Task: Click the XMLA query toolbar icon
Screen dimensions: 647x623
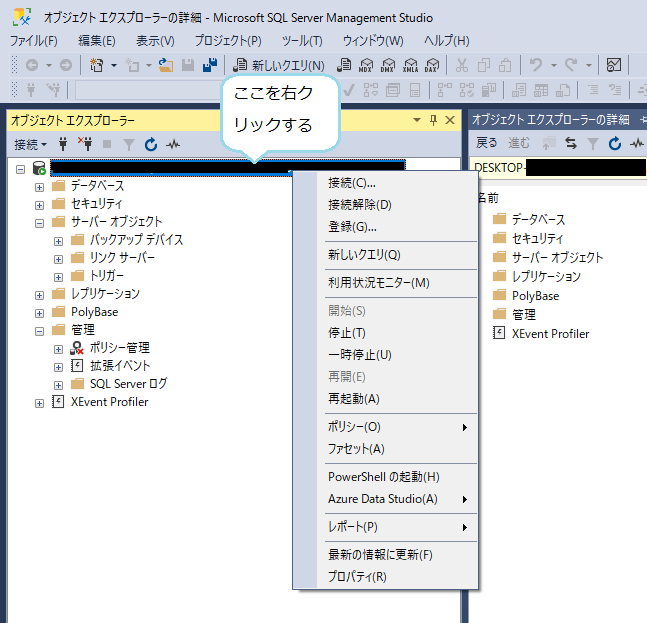Action: point(410,65)
